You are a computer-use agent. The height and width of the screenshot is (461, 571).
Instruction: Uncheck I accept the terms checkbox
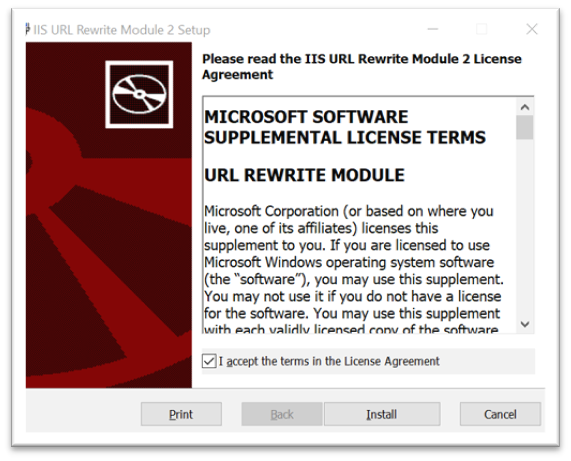(209, 361)
